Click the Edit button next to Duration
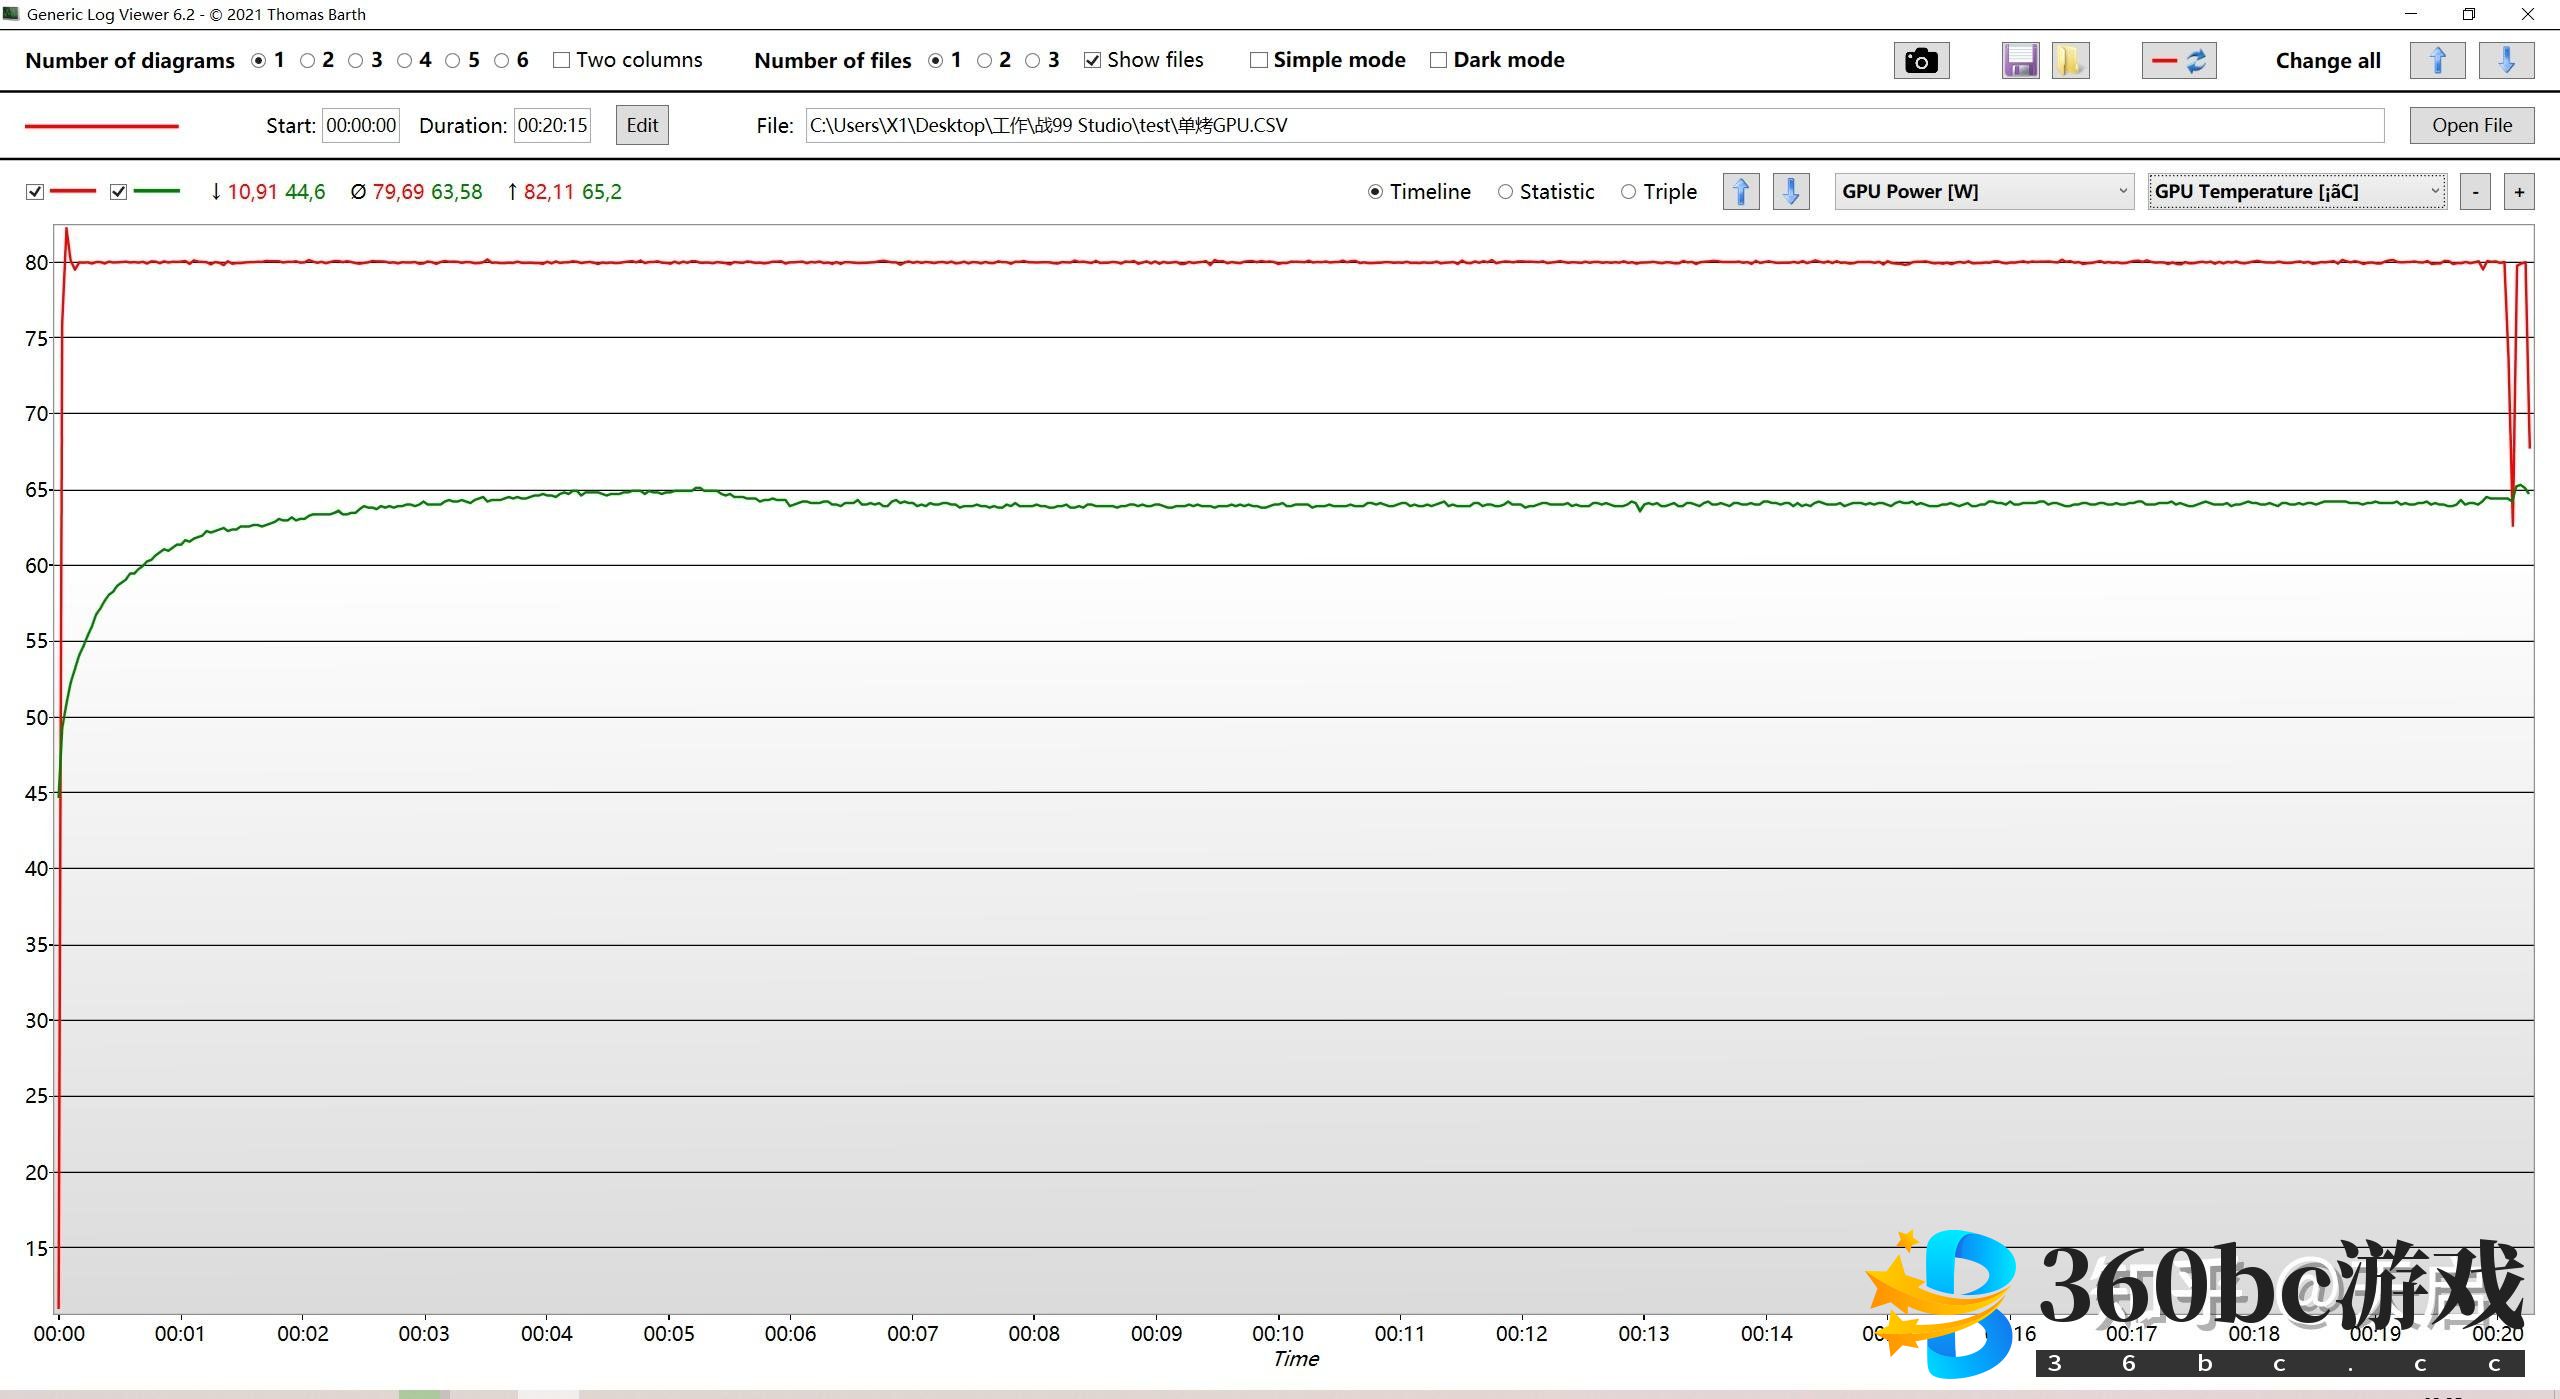This screenshot has height=1399, width=2560. pyautogui.click(x=641, y=125)
